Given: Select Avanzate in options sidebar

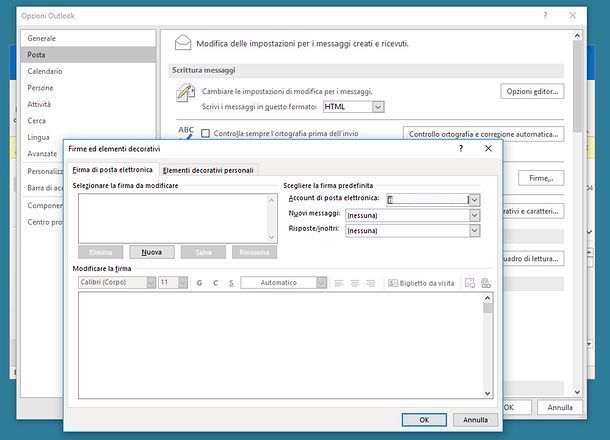Looking at the screenshot, I should pyautogui.click(x=42, y=154).
